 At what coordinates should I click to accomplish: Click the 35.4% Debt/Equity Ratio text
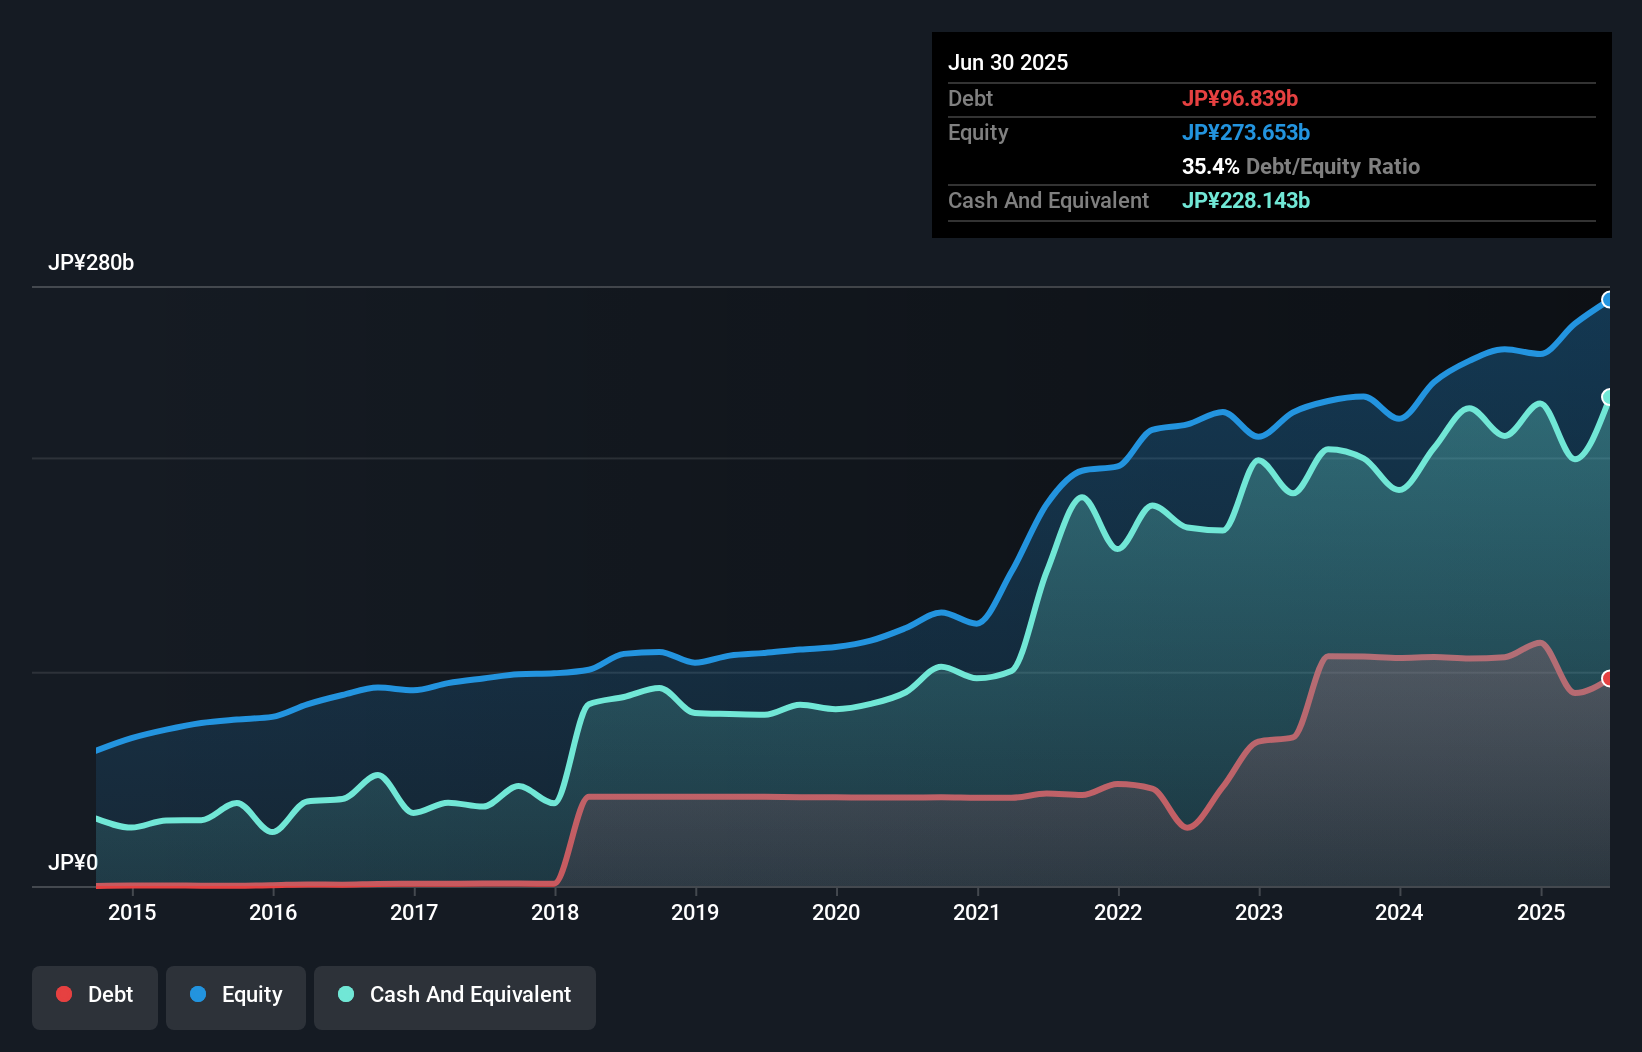1301,167
